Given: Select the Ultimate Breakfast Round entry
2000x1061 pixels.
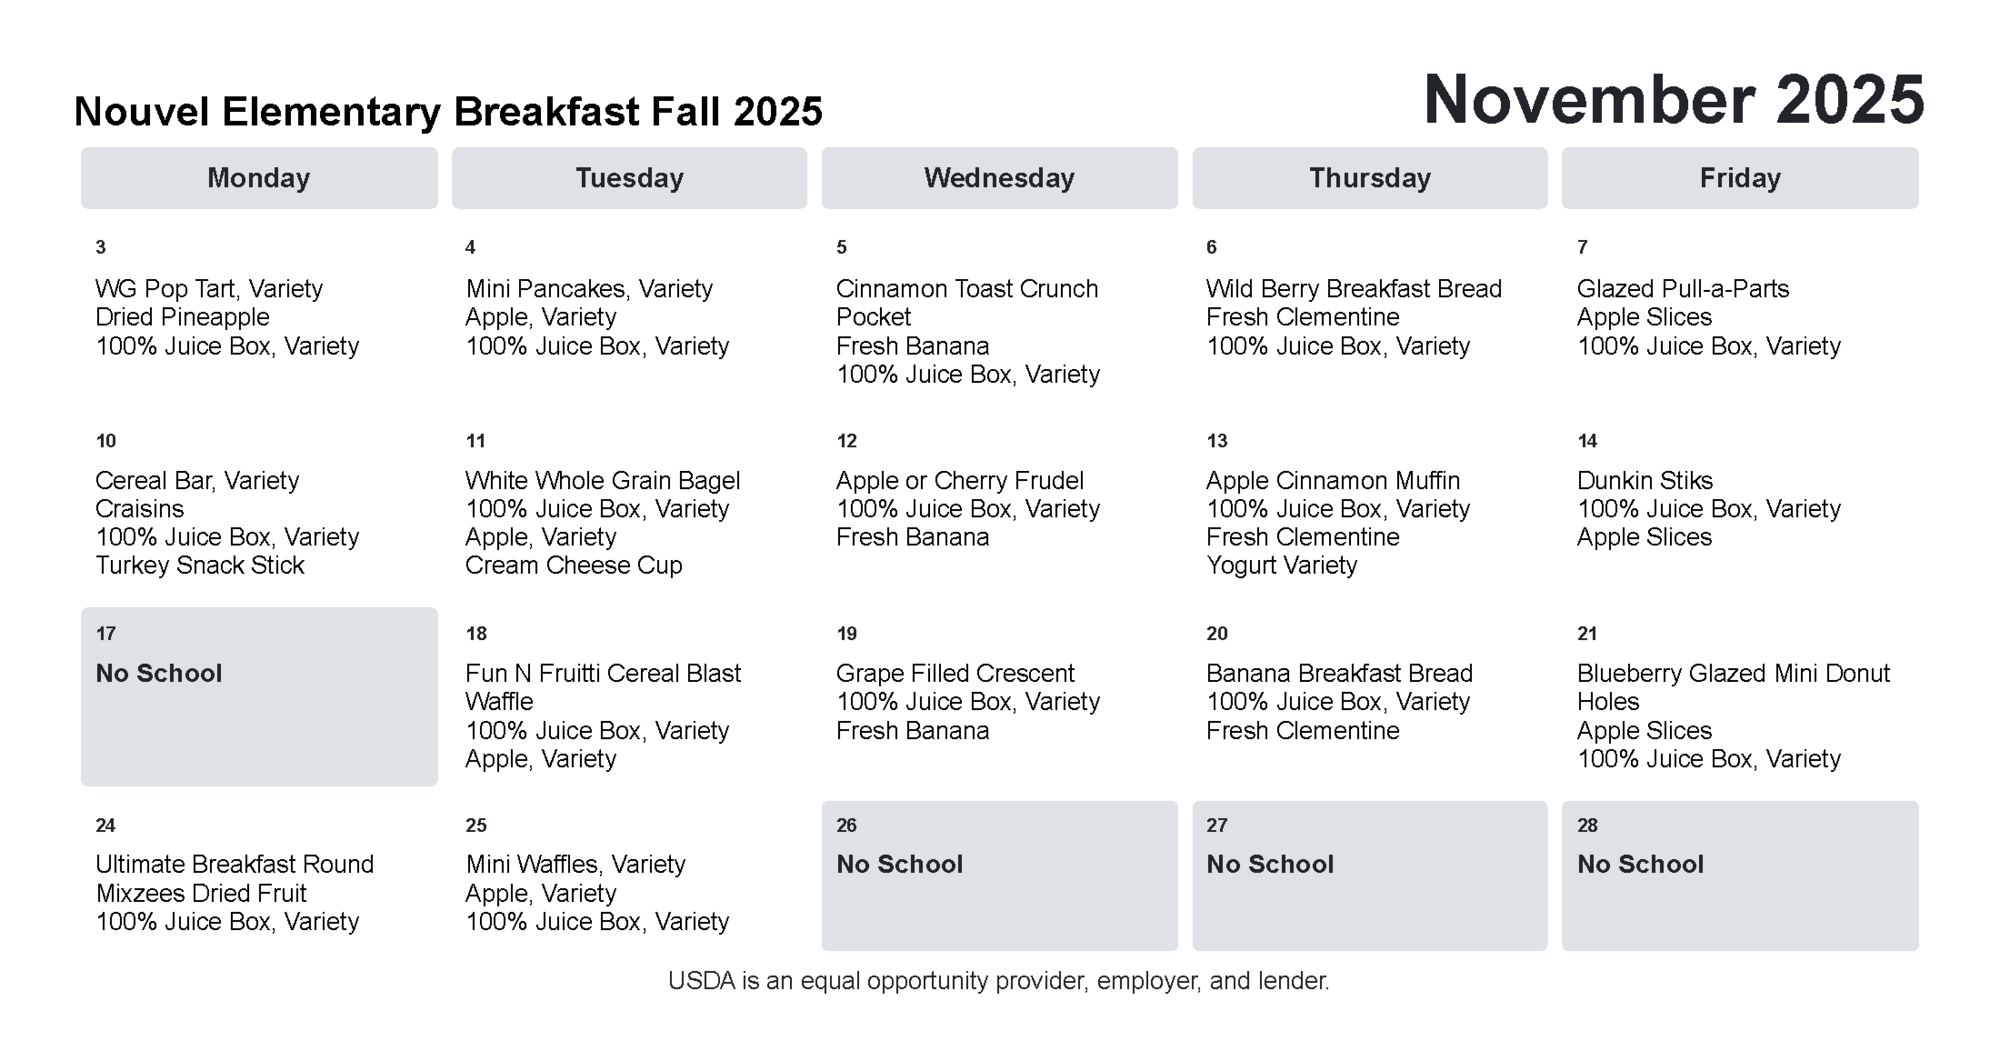Looking at the screenshot, I should (x=234, y=864).
